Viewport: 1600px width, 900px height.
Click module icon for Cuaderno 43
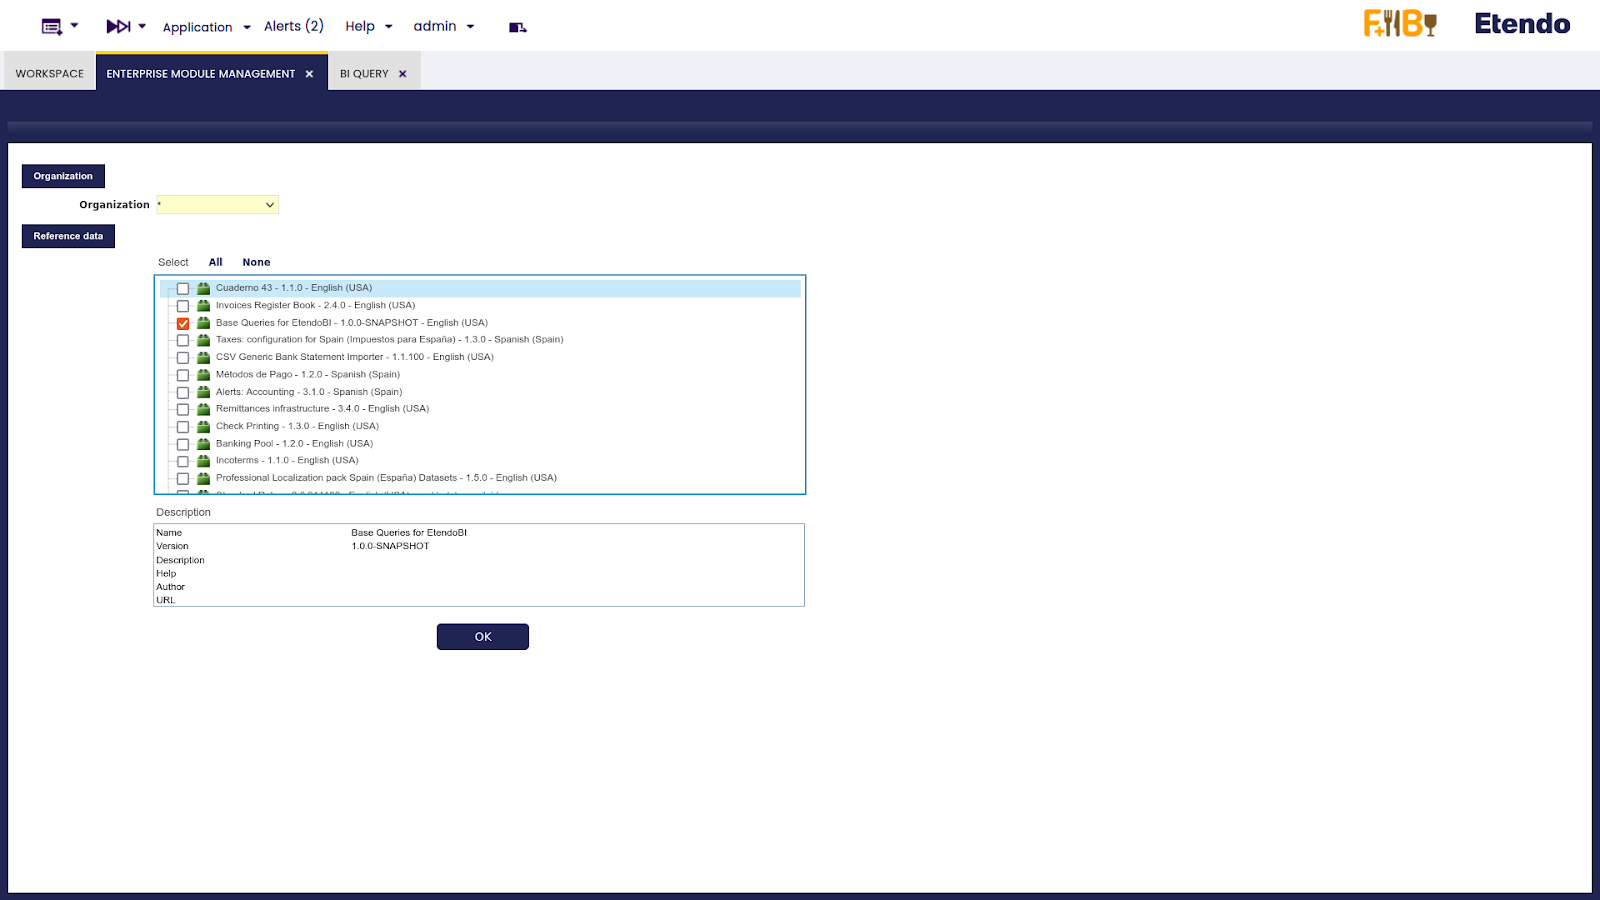[x=203, y=288]
